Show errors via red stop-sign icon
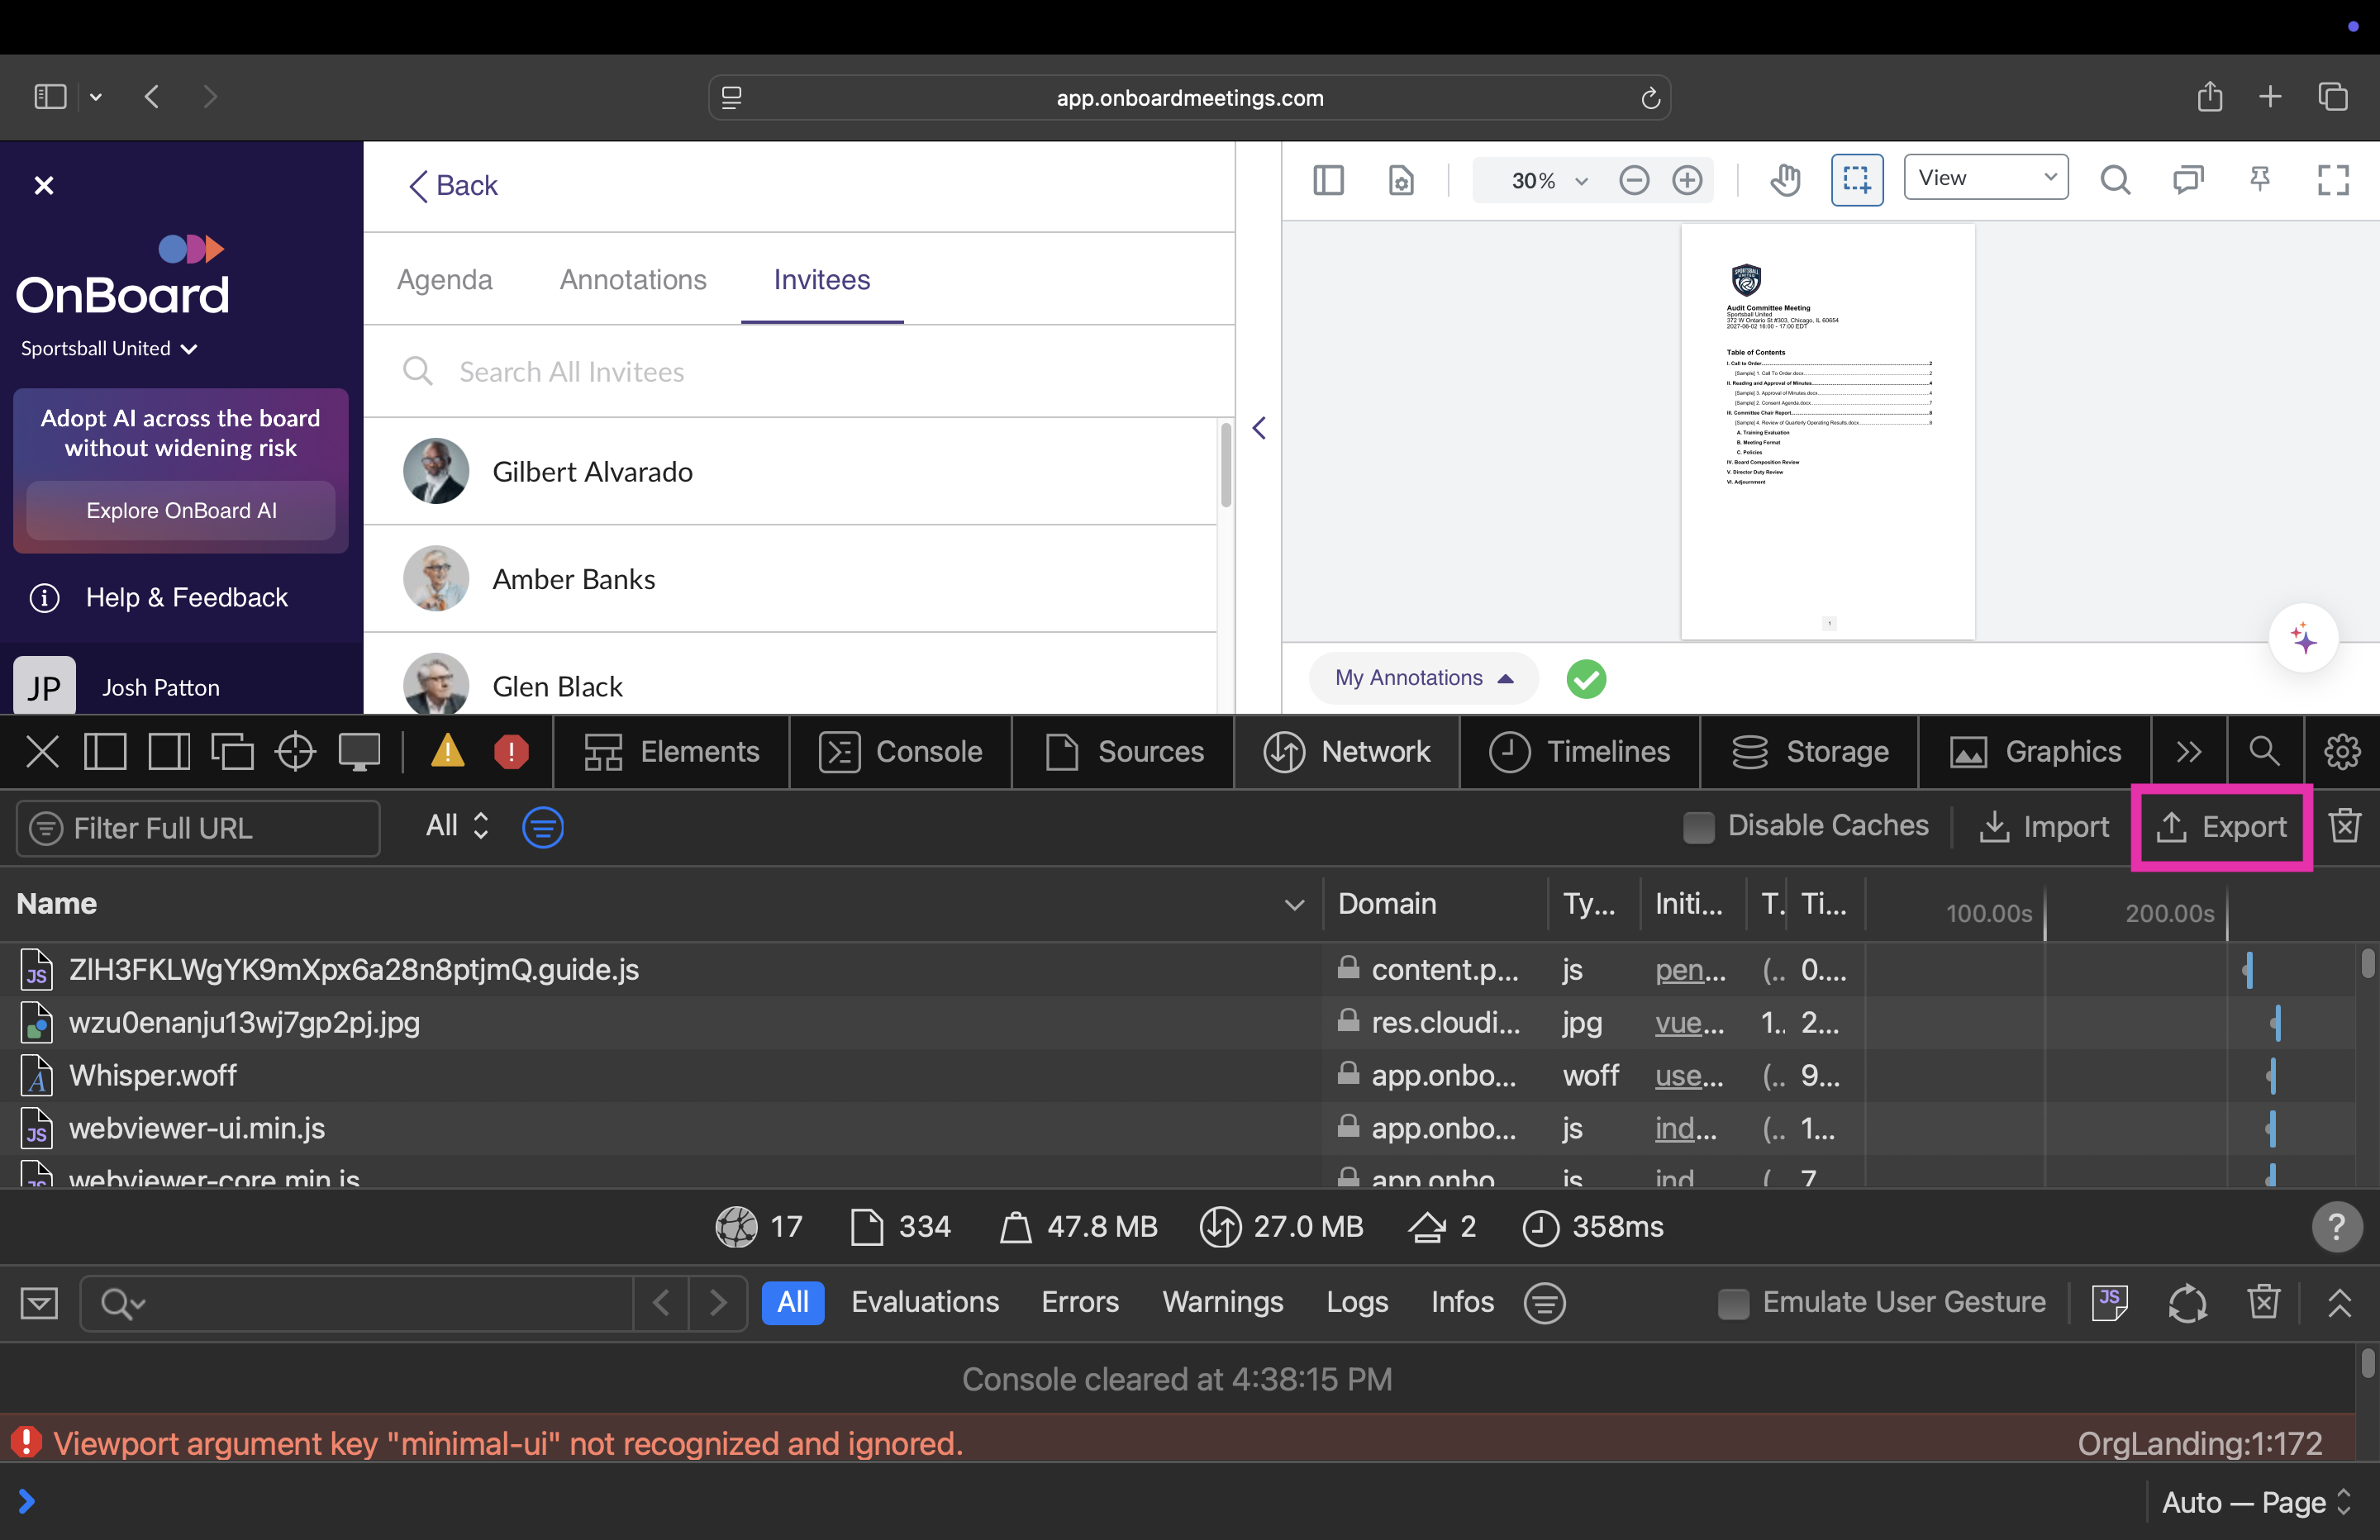 point(511,752)
